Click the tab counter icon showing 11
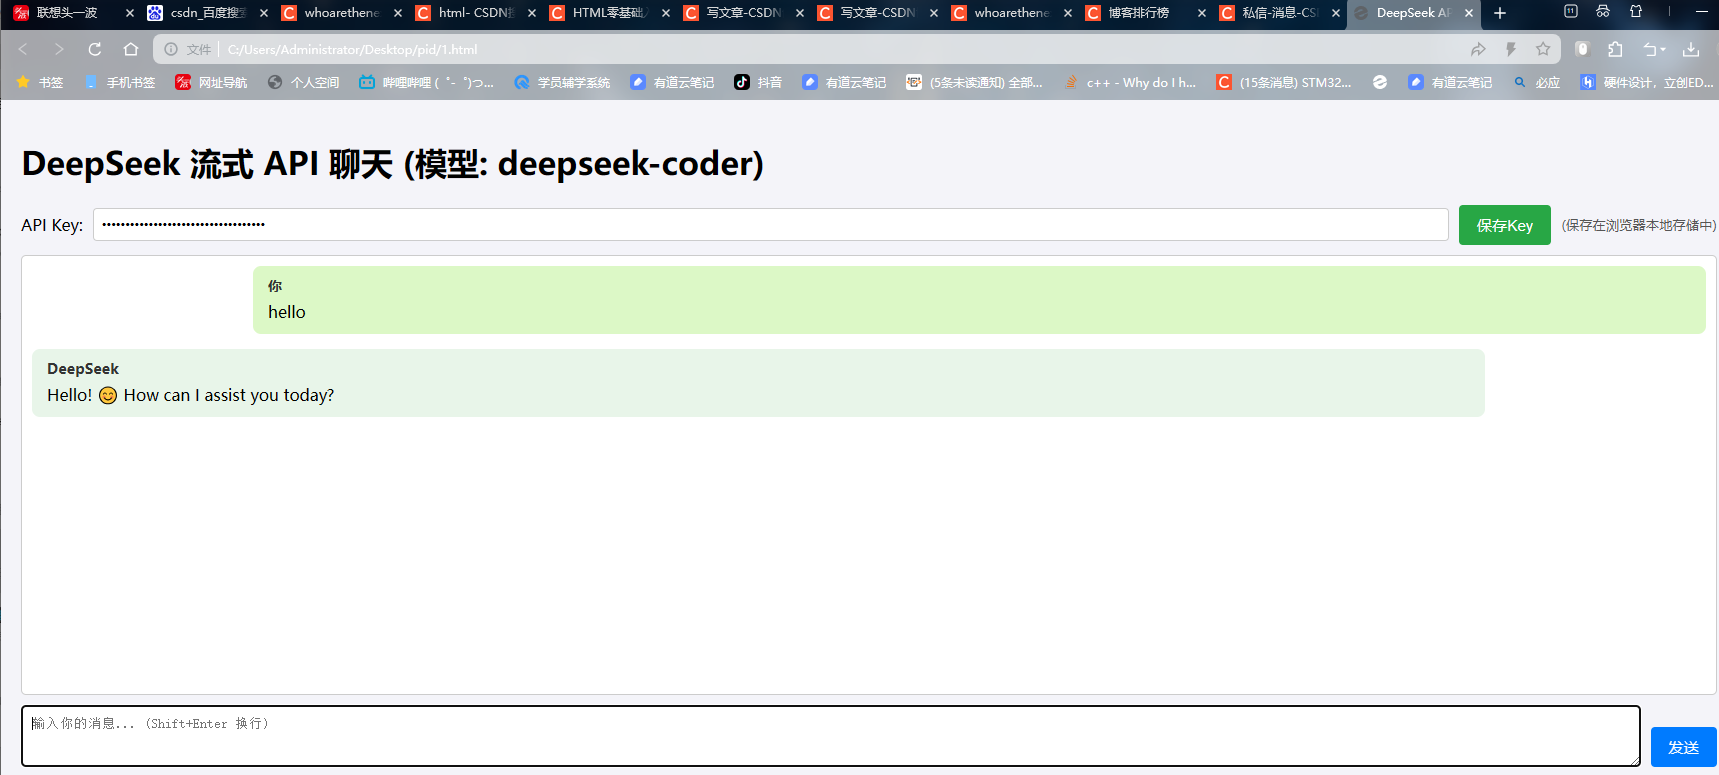Screen dimensions: 1719x775 pos(1571,12)
